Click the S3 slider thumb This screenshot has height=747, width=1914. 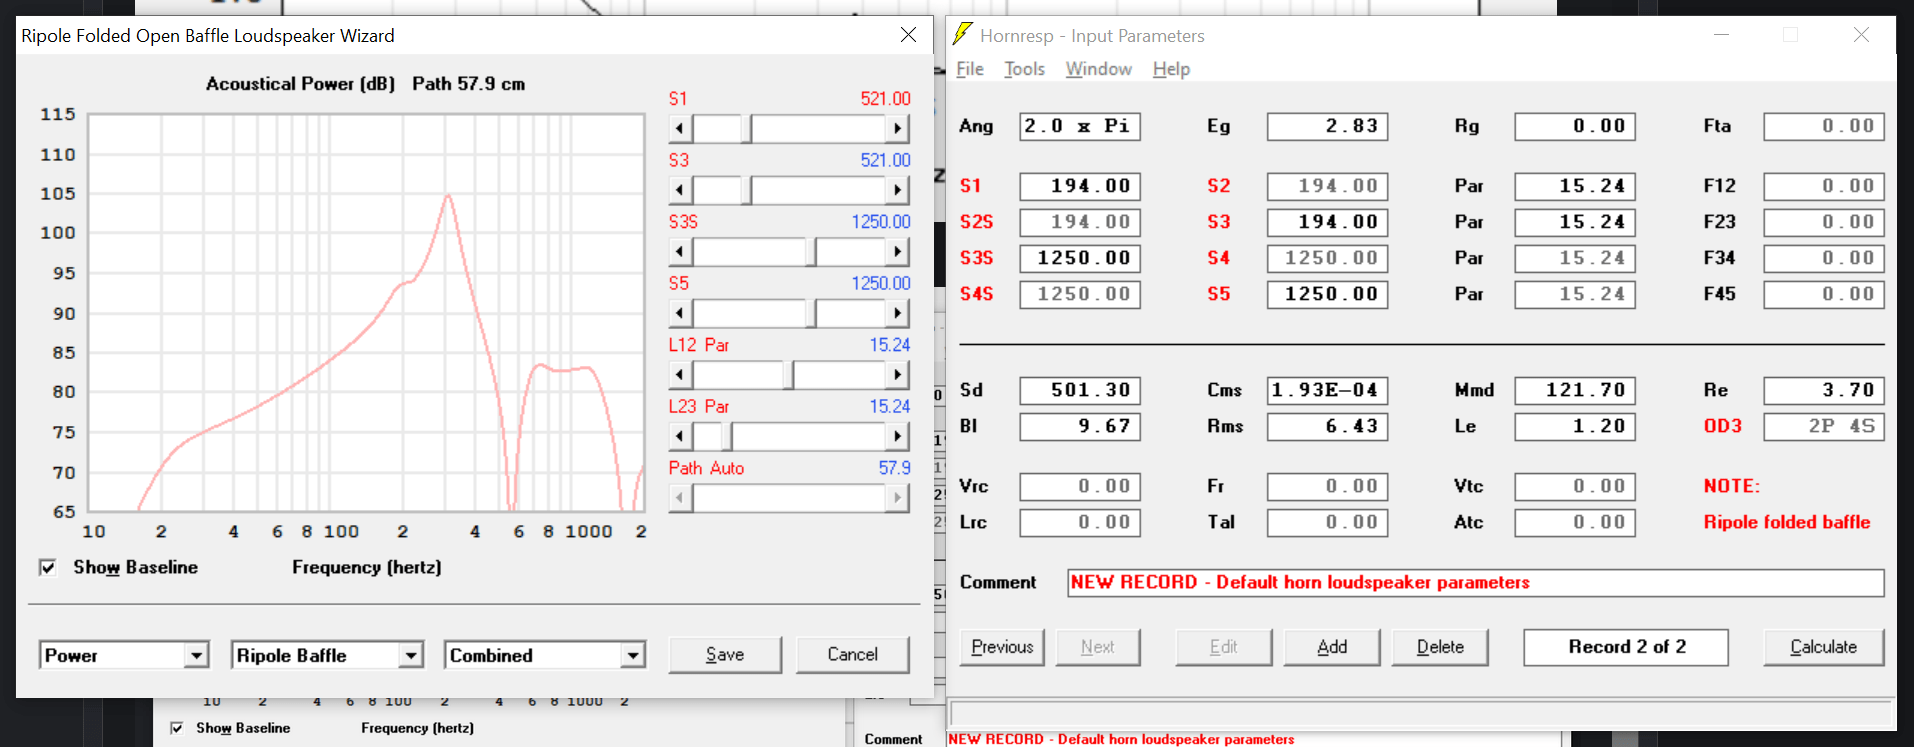click(x=746, y=190)
